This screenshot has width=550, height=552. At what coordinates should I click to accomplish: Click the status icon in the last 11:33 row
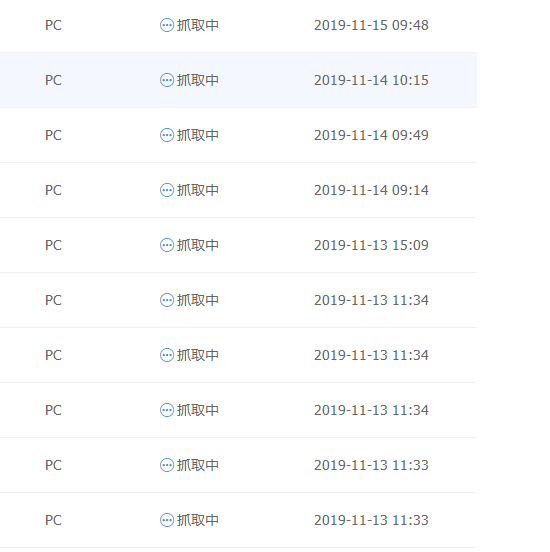[x=167, y=520]
